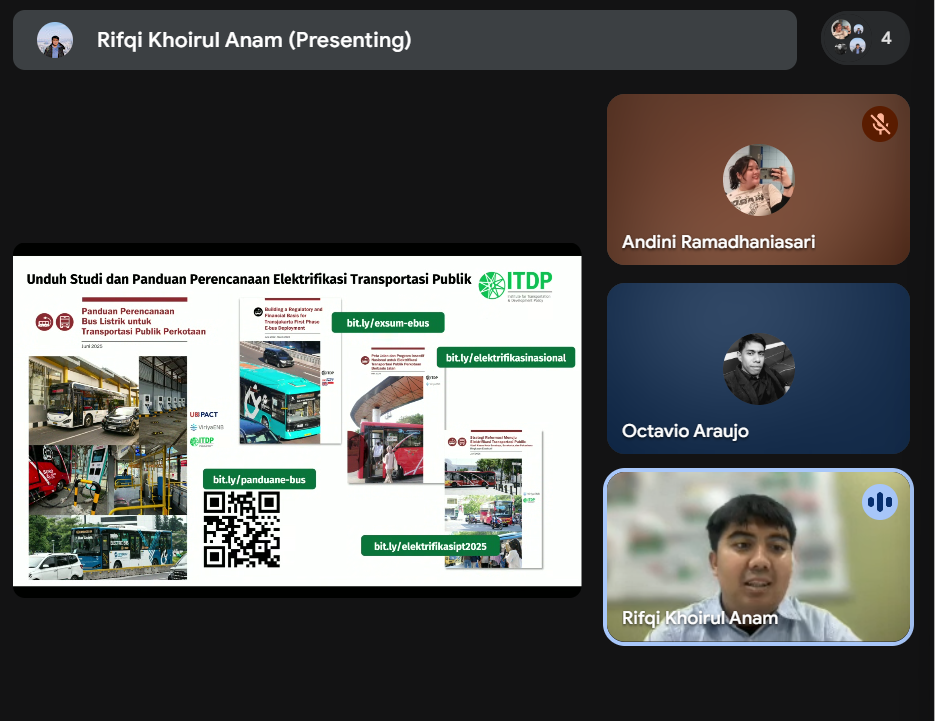Click the Octavio Araujo name label
This screenshot has width=935, height=721.
pos(685,431)
